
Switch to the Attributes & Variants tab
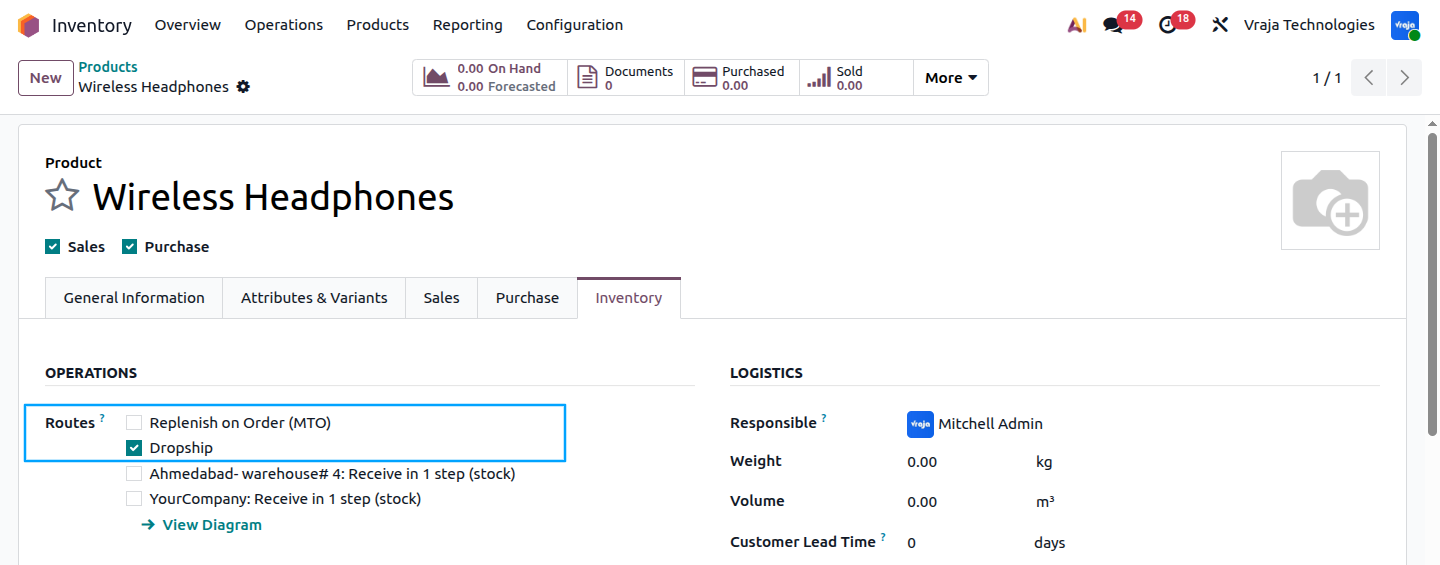(x=314, y=298)
